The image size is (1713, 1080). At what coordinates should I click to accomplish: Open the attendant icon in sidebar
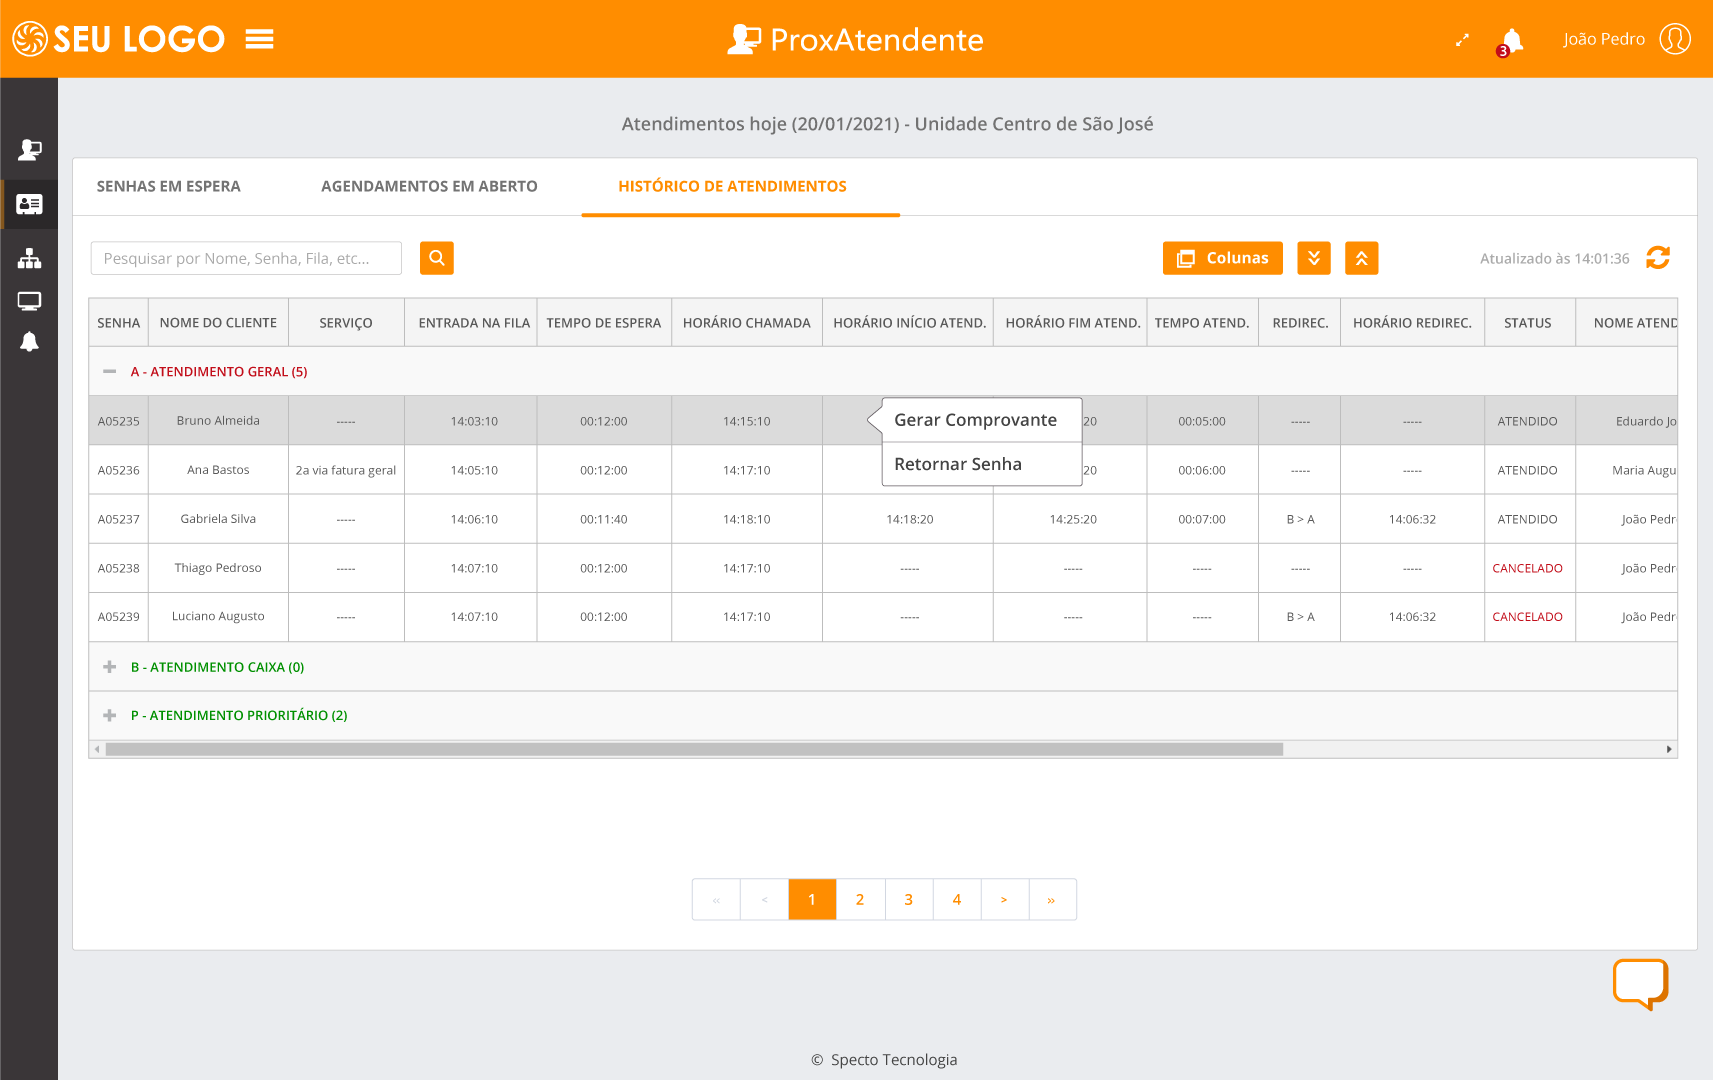[x=29, y=150]
